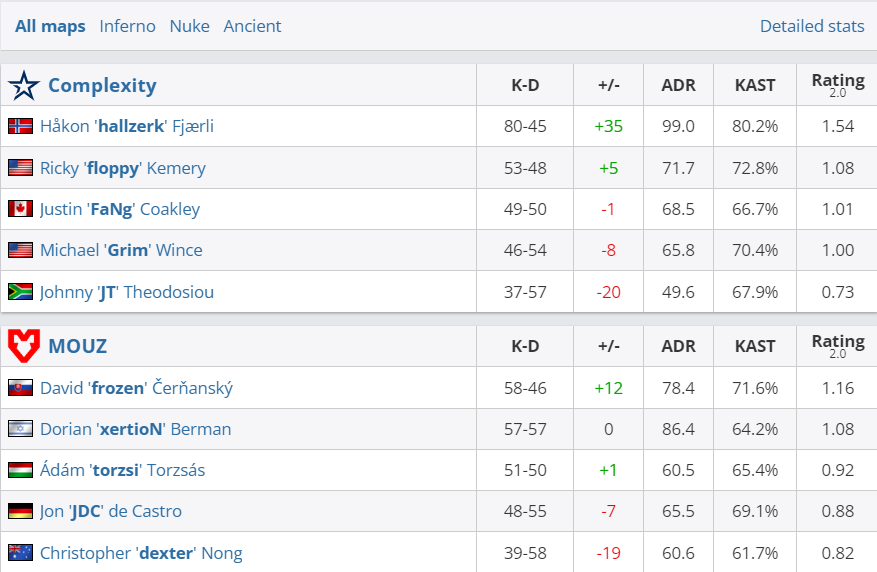Open Håkon 'hallzerk' Fjærli's player profile

(127, 126)
